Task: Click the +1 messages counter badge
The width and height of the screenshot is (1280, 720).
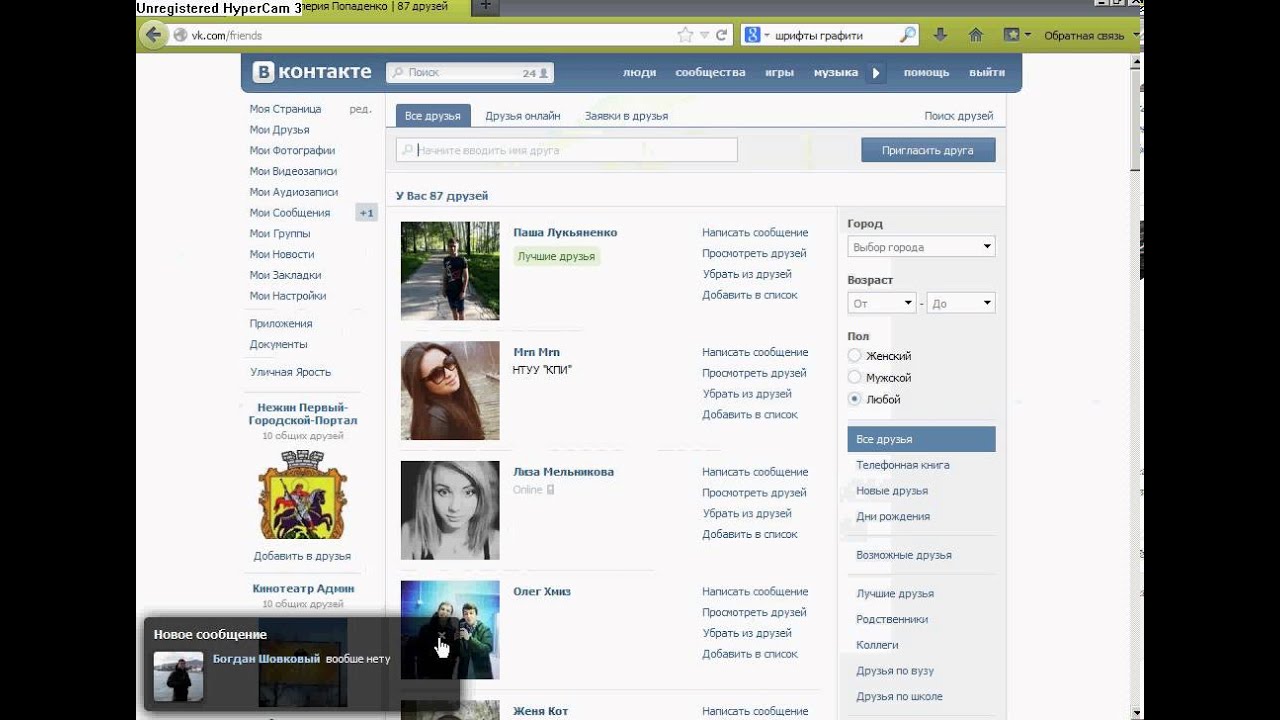Action: point(367,213)
